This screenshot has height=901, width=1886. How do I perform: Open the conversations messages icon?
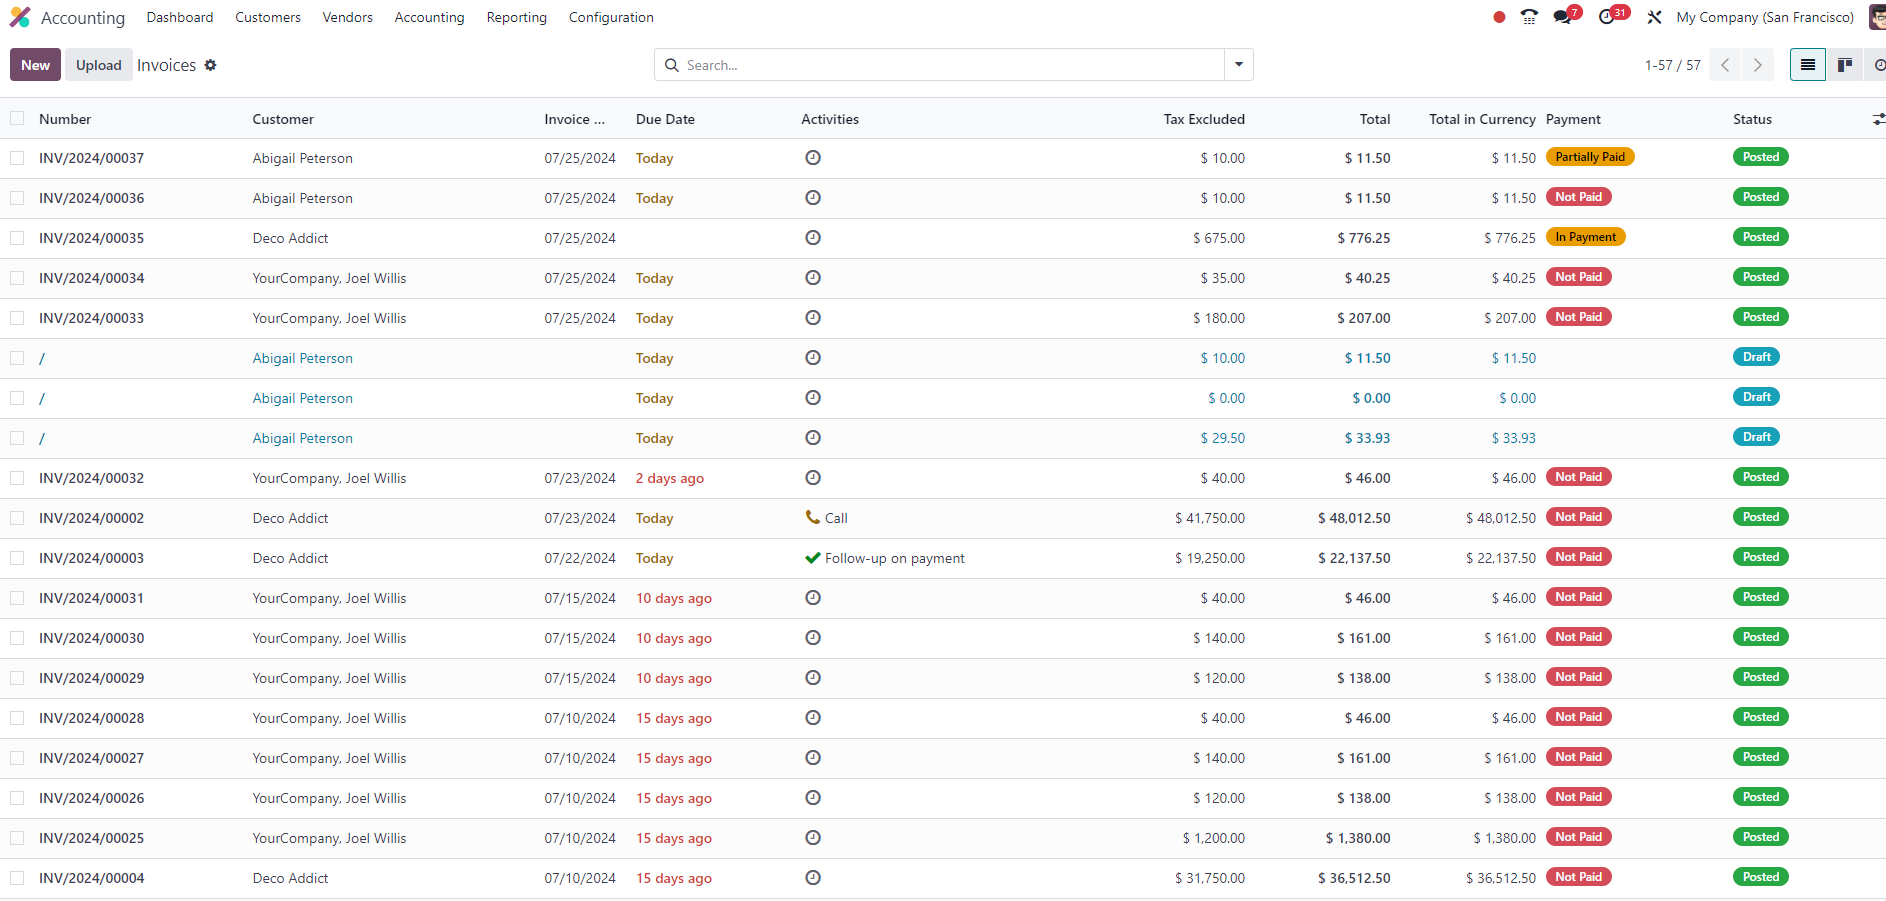(x=1562, y=17)
